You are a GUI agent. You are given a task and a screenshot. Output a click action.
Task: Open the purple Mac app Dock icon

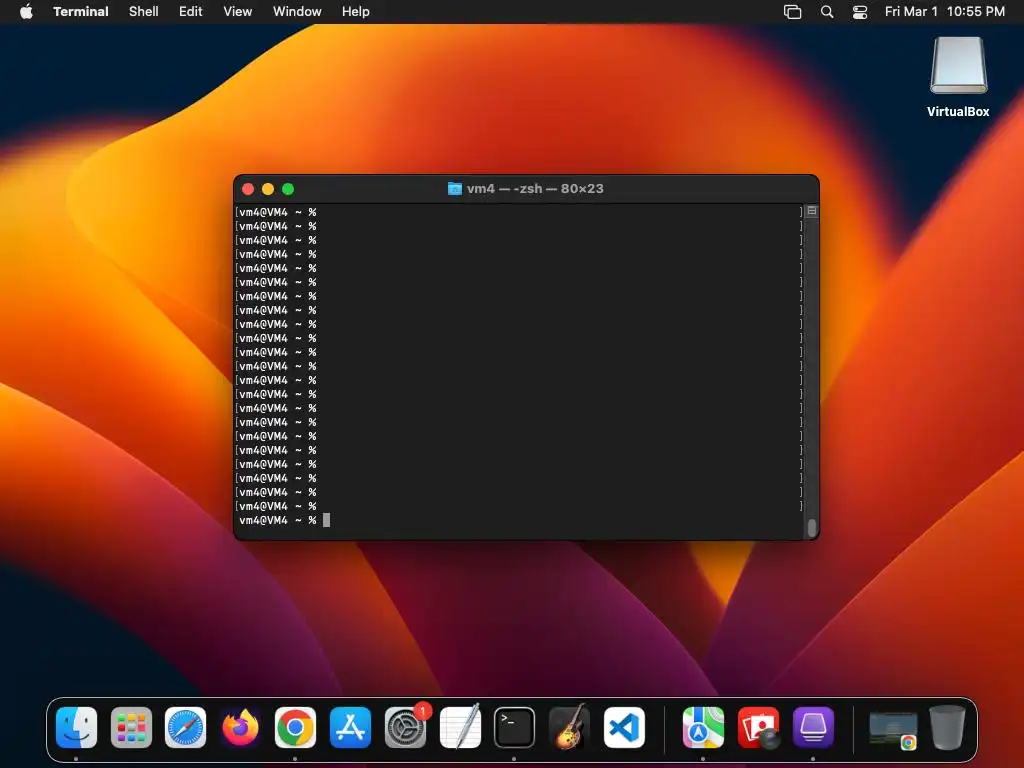point(813,727)
